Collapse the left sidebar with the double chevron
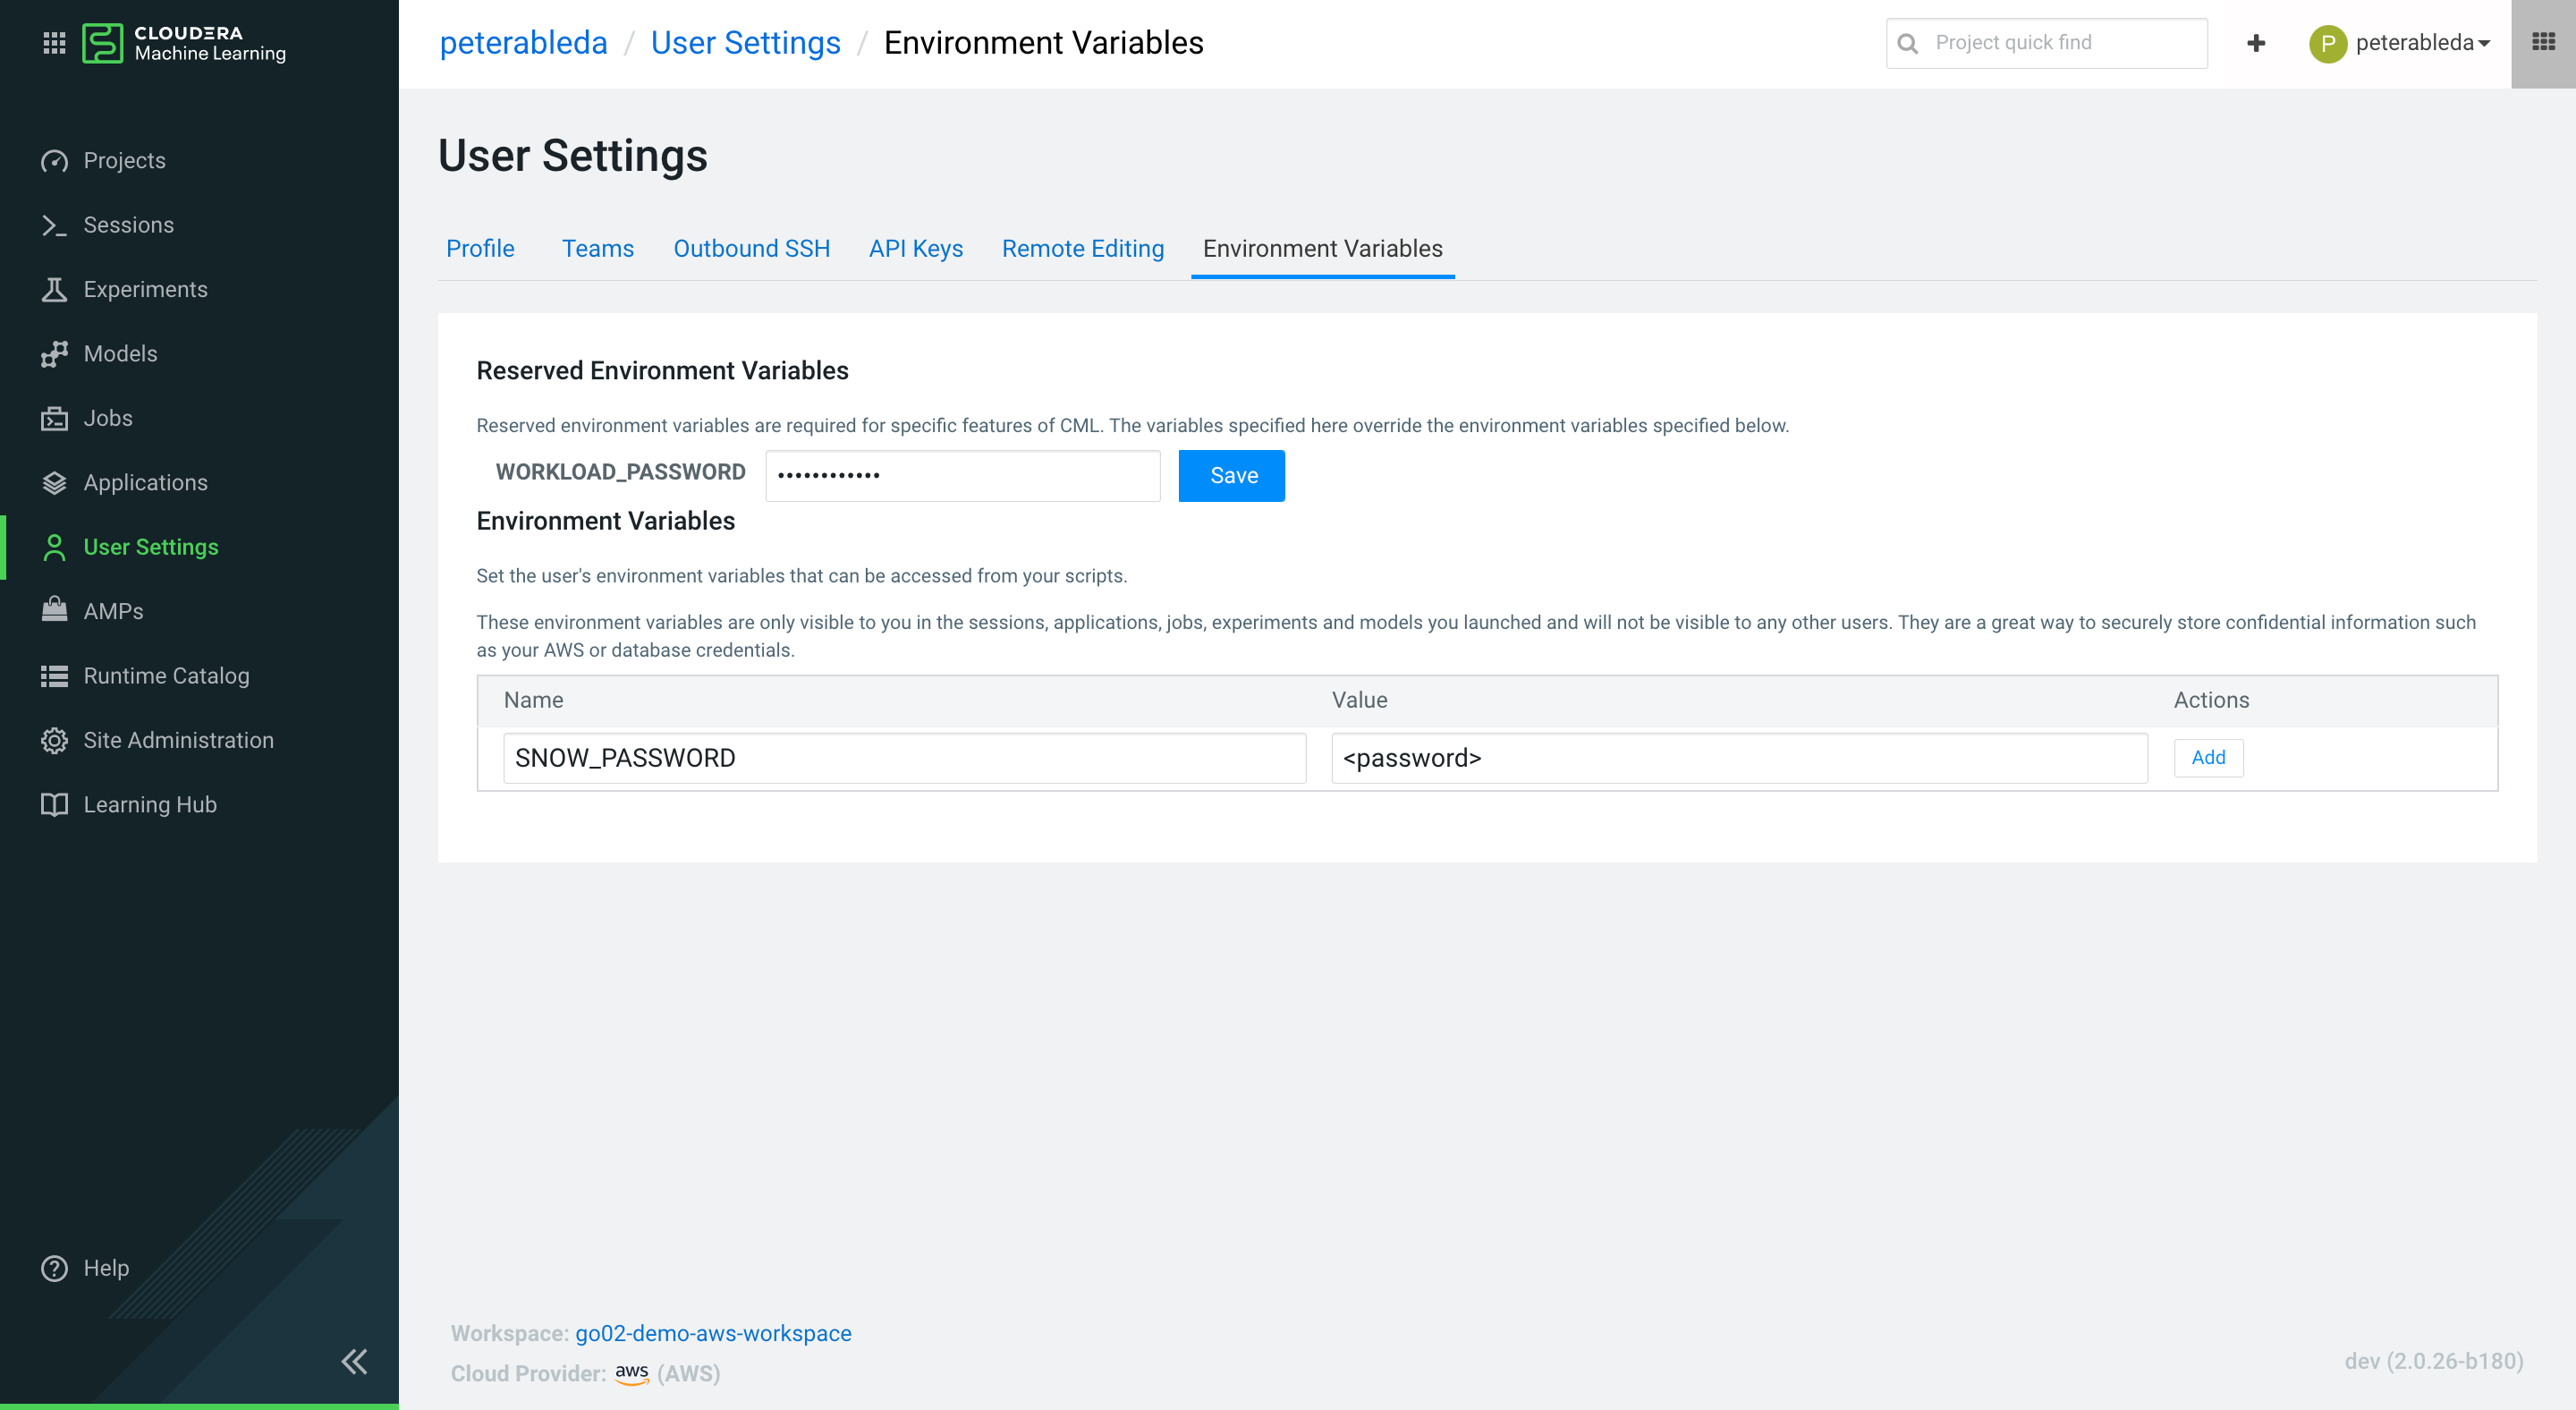The width and height of the screenshot is (2576, 1410). click(354, 1361)
